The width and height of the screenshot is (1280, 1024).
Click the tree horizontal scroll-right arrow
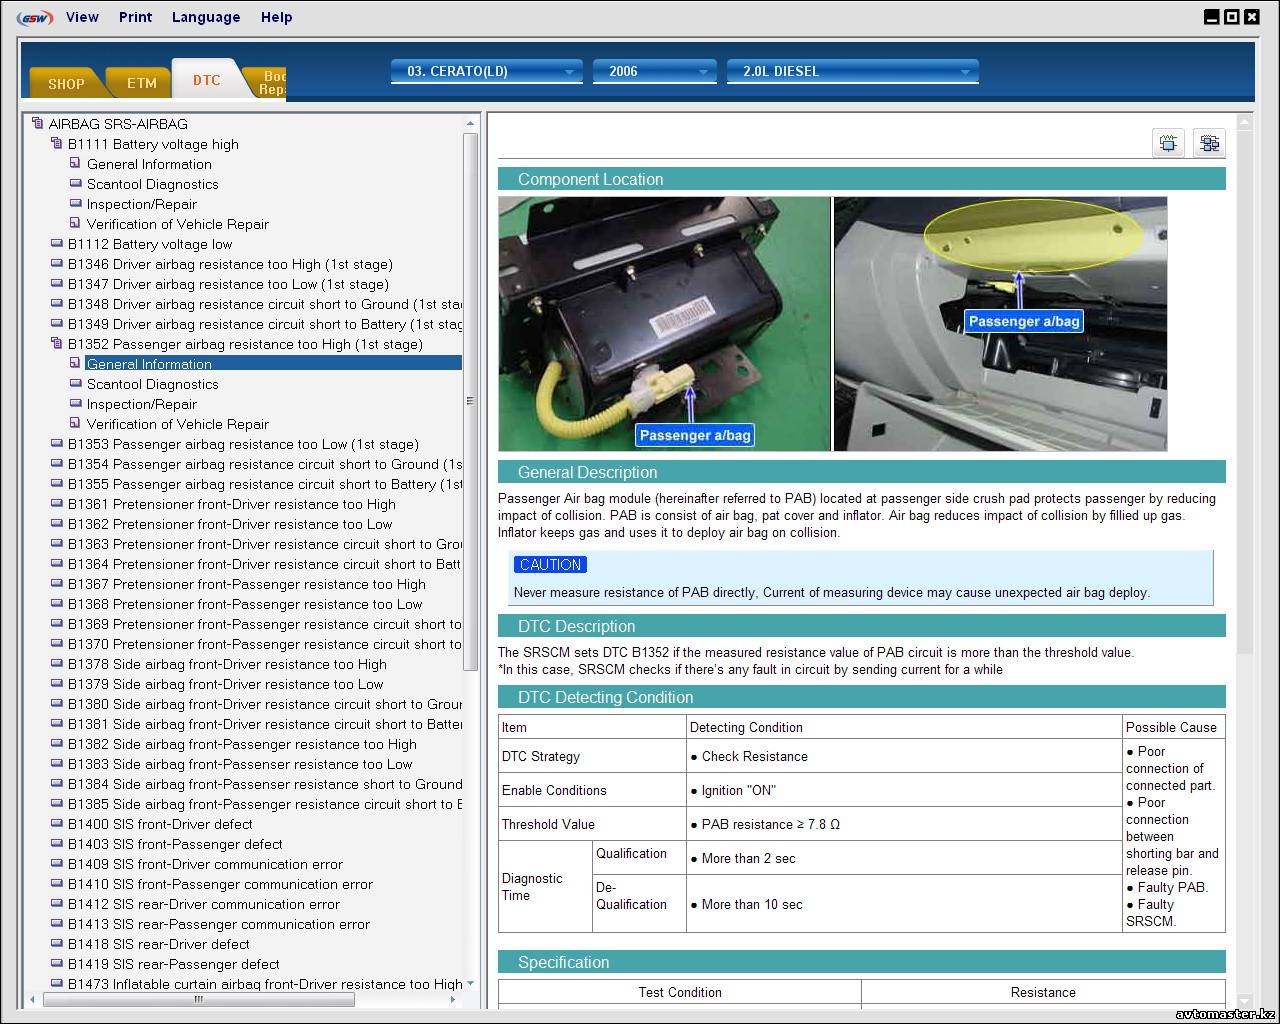453,999
